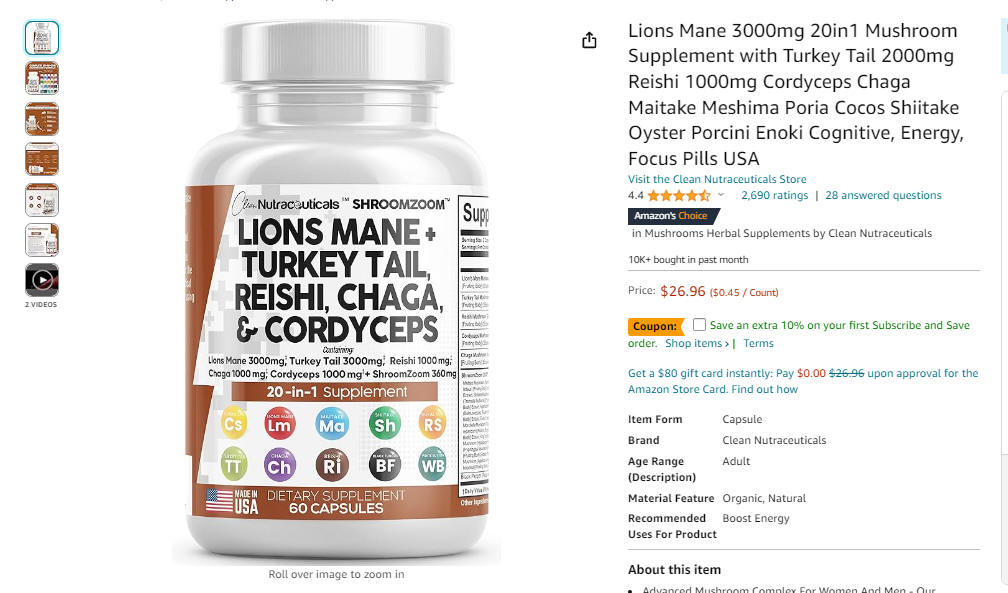
Task: View the third product thumbnail image
Action: click(x=42, y=119)
